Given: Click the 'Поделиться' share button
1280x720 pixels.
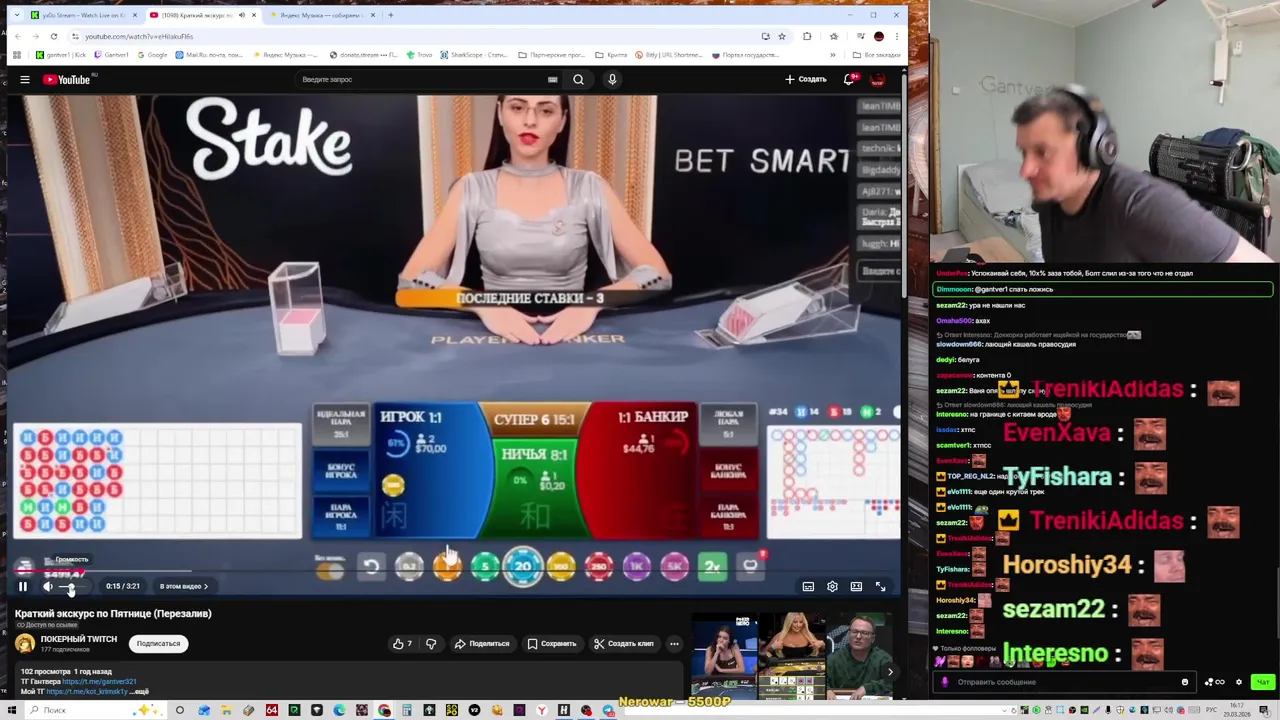Looking at the screenshot, I should coord(482,643).
